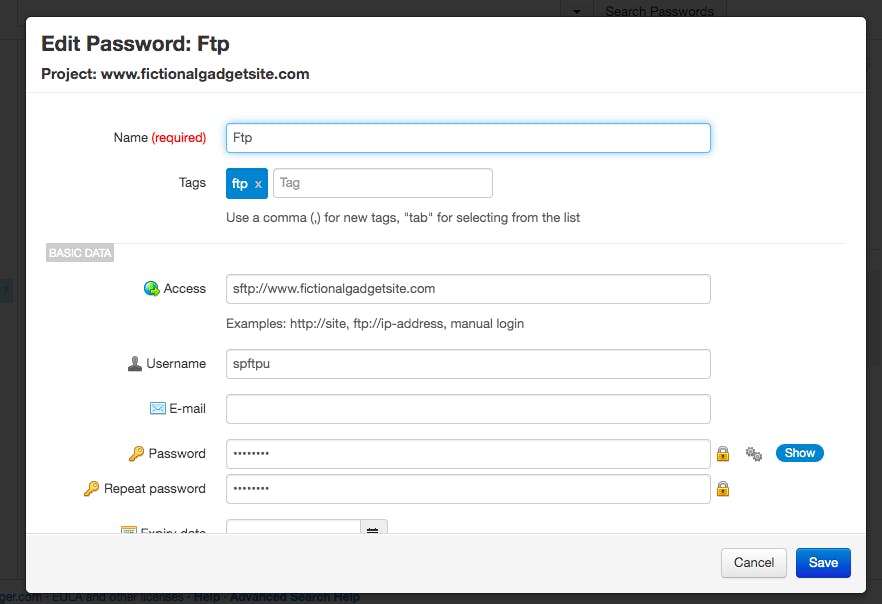Click into the Access URL field
The width and height of the screenshot is (882, 604).
click(x=468, y=289)
